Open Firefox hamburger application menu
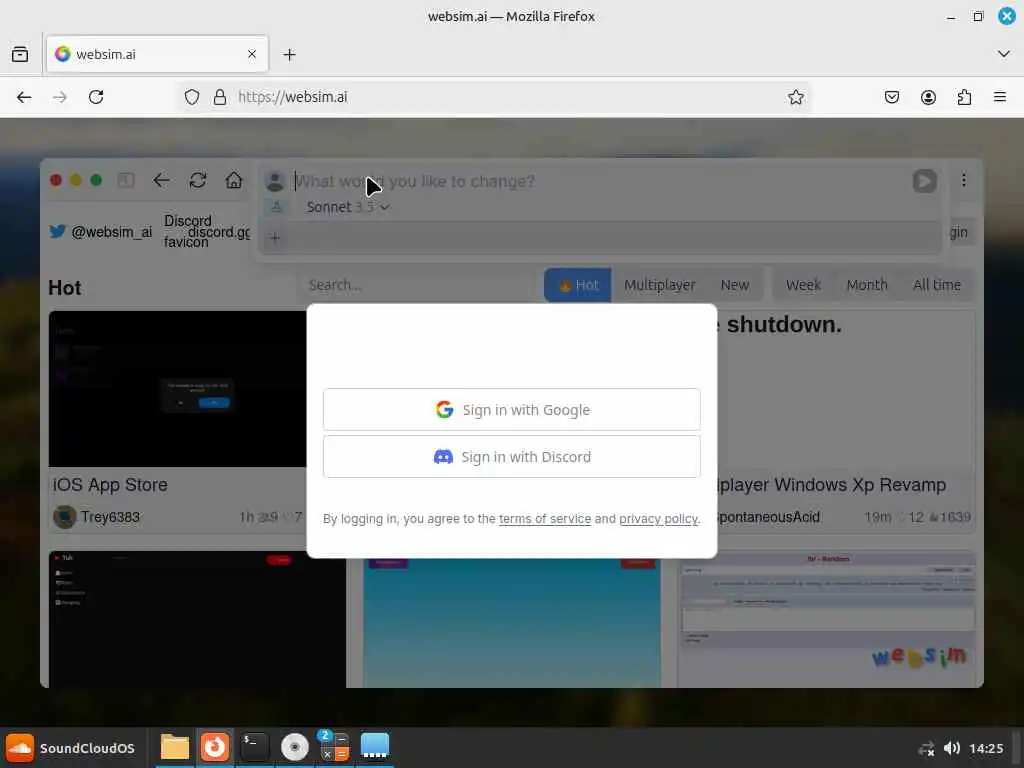 [x=1000, y=97]
